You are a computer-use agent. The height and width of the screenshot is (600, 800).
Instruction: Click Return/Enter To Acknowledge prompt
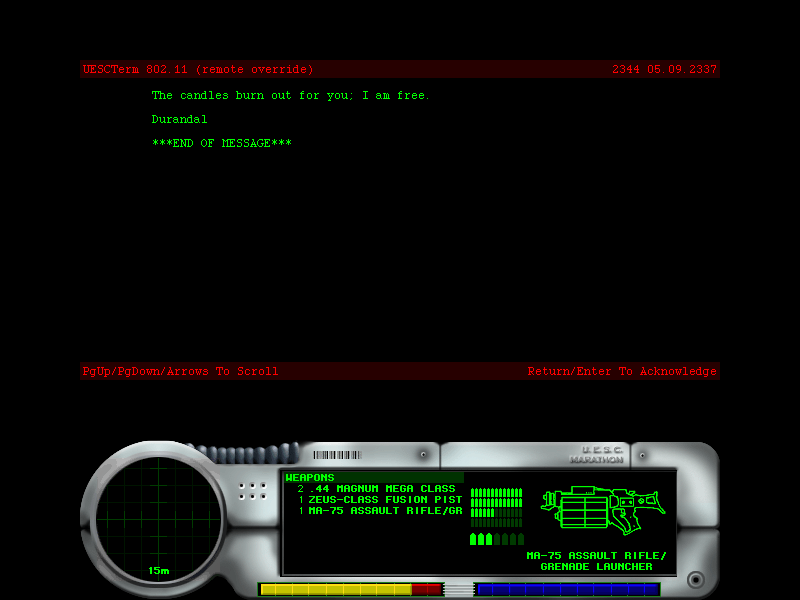(621, 372)
